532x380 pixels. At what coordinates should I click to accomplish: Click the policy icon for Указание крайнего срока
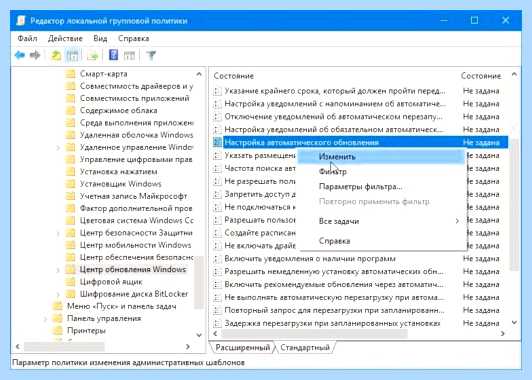point(217,91)
